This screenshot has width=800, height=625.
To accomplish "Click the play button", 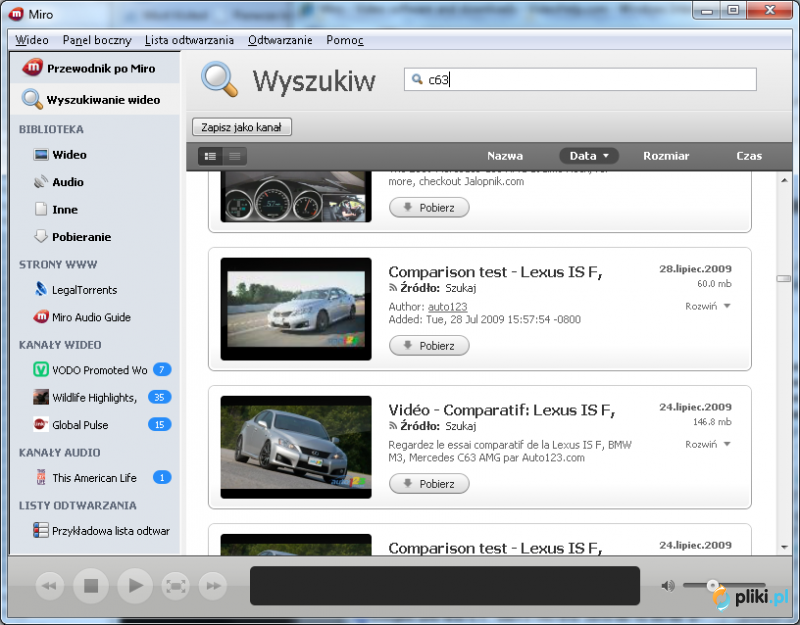I will click(x=135, y=586).
